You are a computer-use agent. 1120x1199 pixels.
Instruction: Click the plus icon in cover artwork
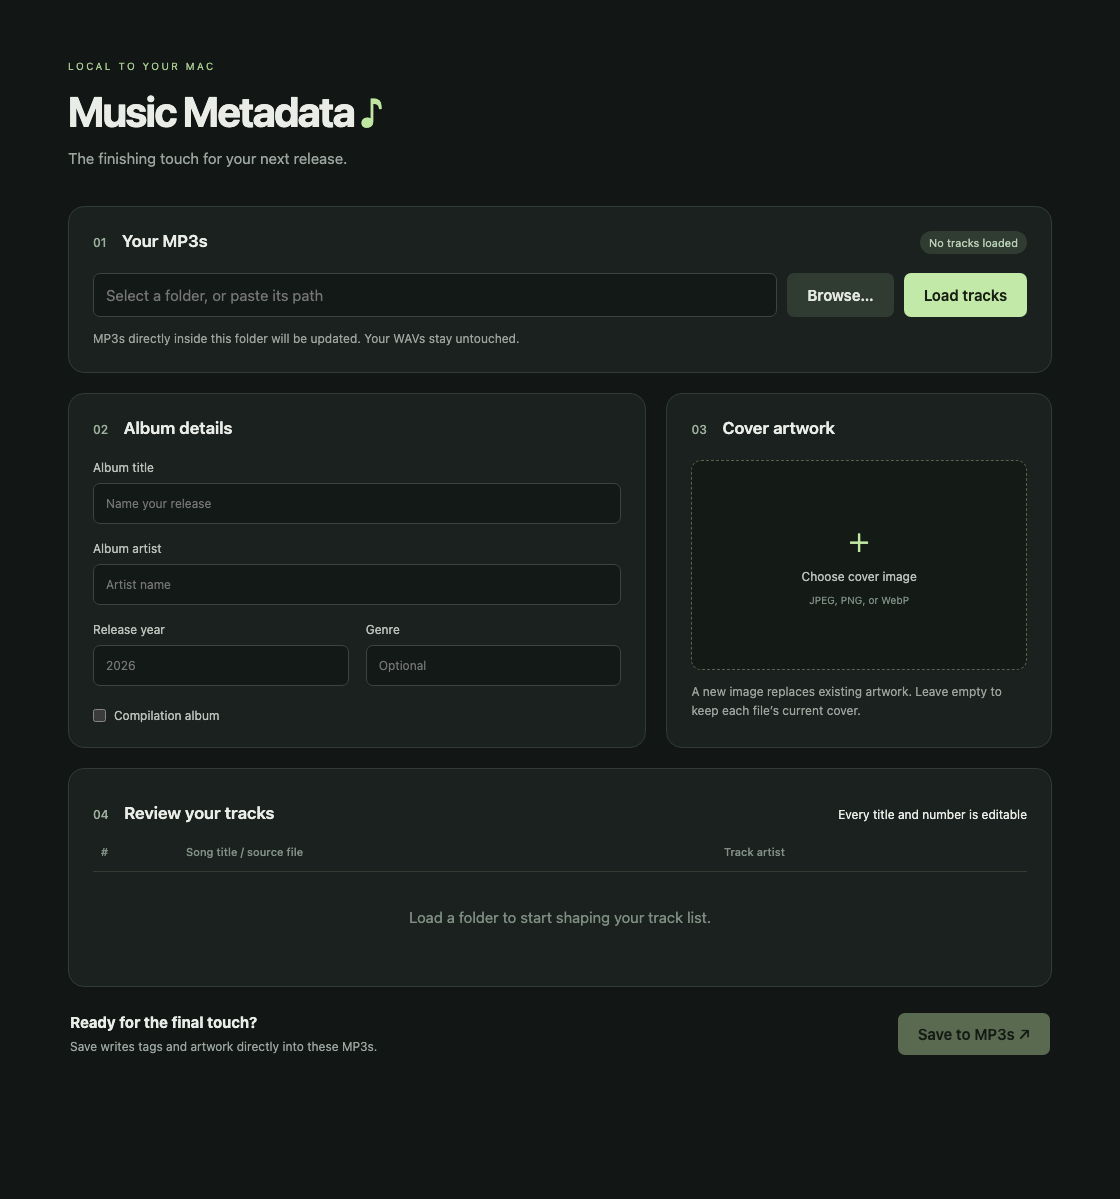point(859,543)
